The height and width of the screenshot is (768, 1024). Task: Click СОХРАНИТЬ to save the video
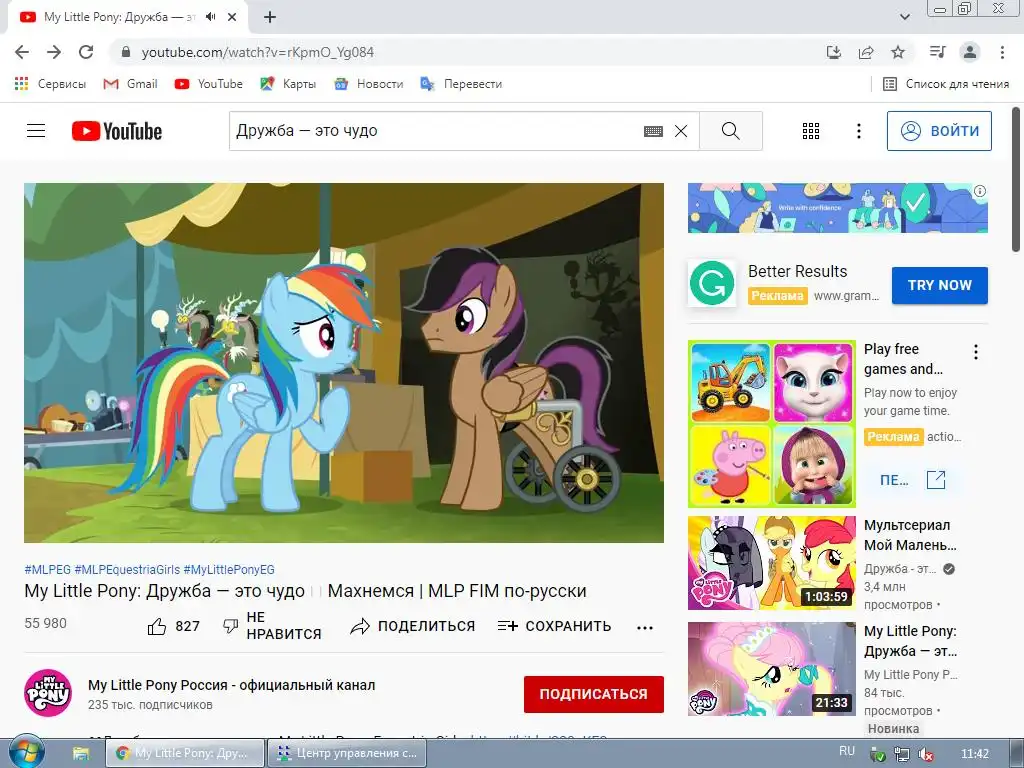coord(554,626)
